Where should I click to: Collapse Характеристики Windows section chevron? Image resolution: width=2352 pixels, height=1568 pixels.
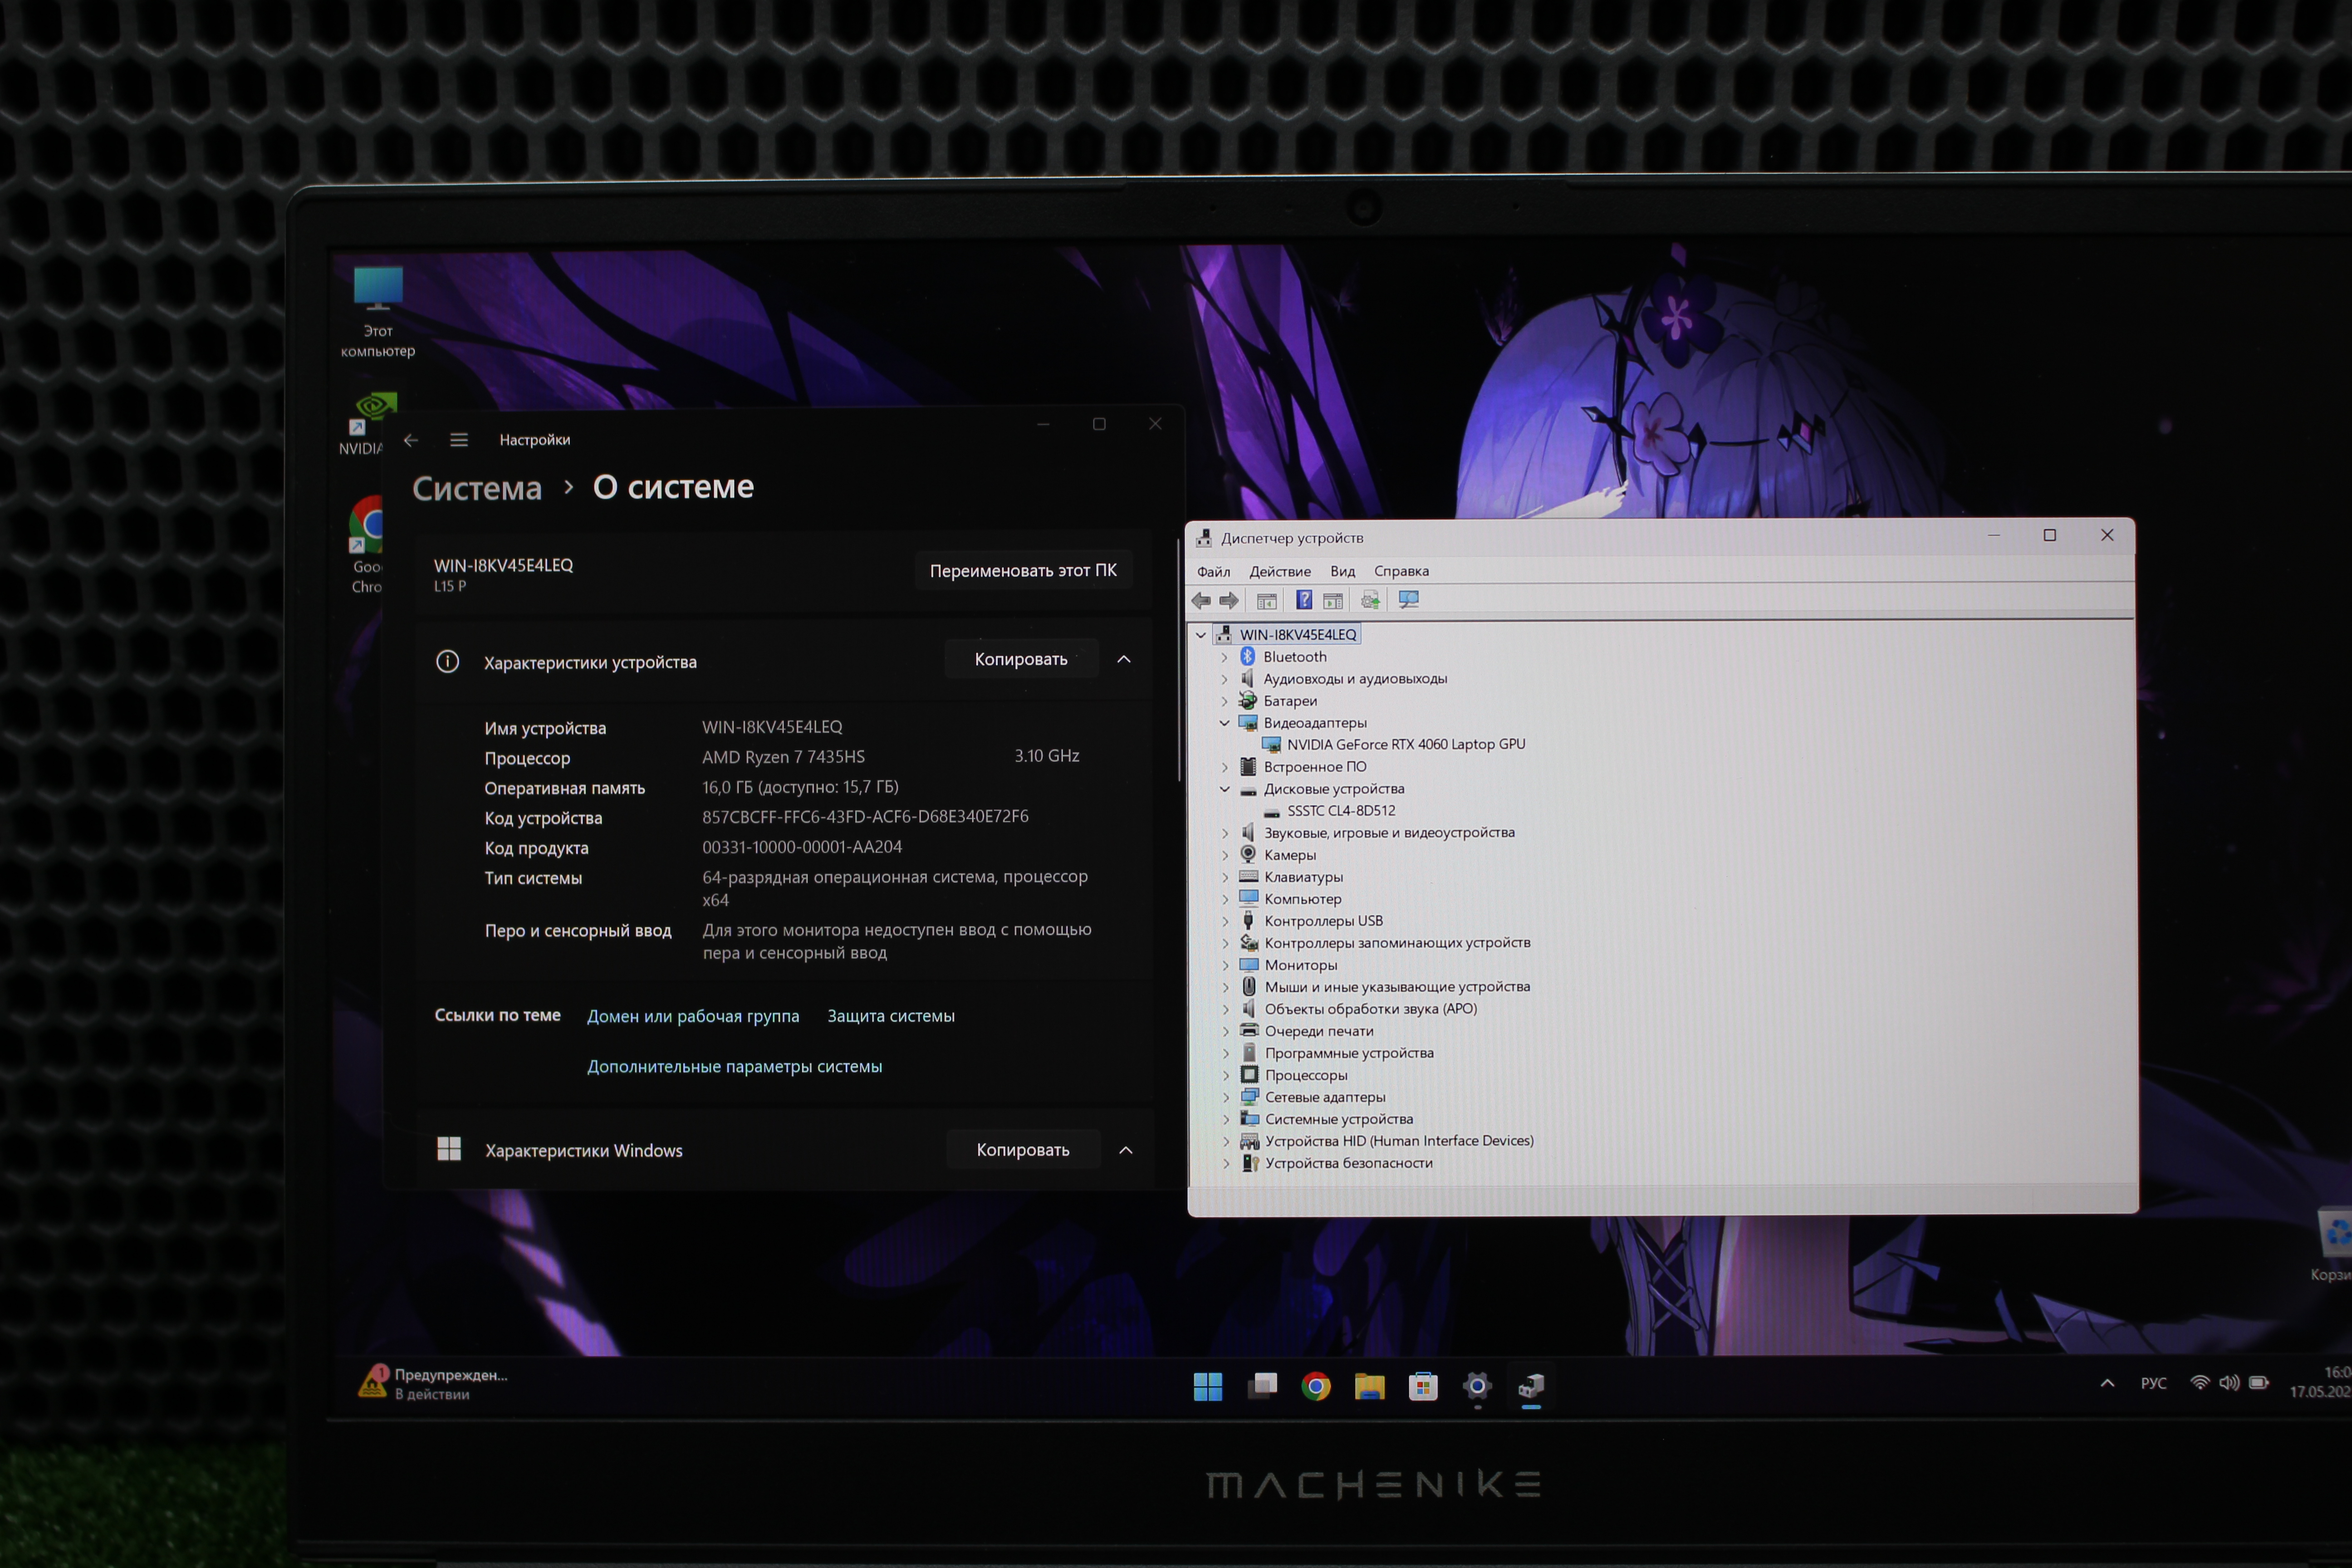pos(1126,1150)
